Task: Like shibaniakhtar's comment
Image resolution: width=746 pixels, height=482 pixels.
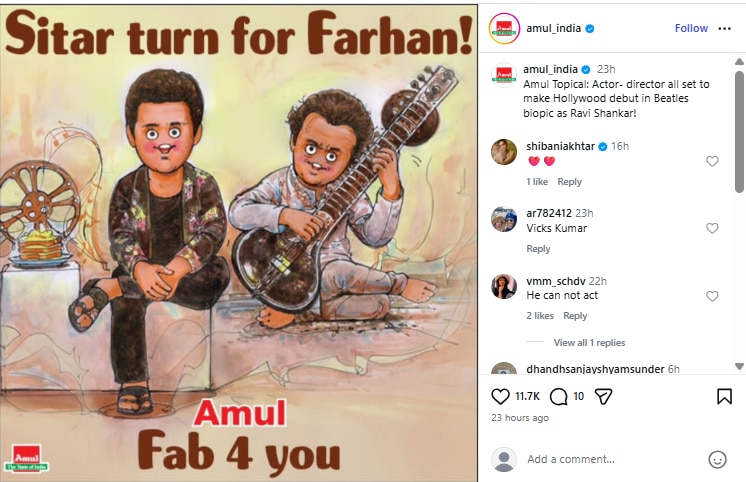Action: coord(712,161)
